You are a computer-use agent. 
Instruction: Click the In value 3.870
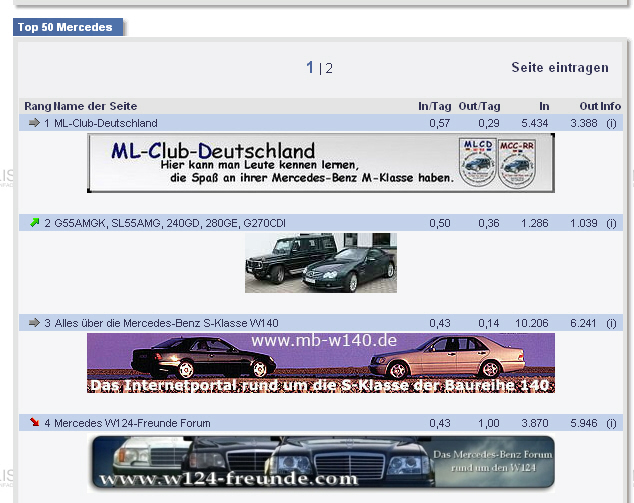535,423
